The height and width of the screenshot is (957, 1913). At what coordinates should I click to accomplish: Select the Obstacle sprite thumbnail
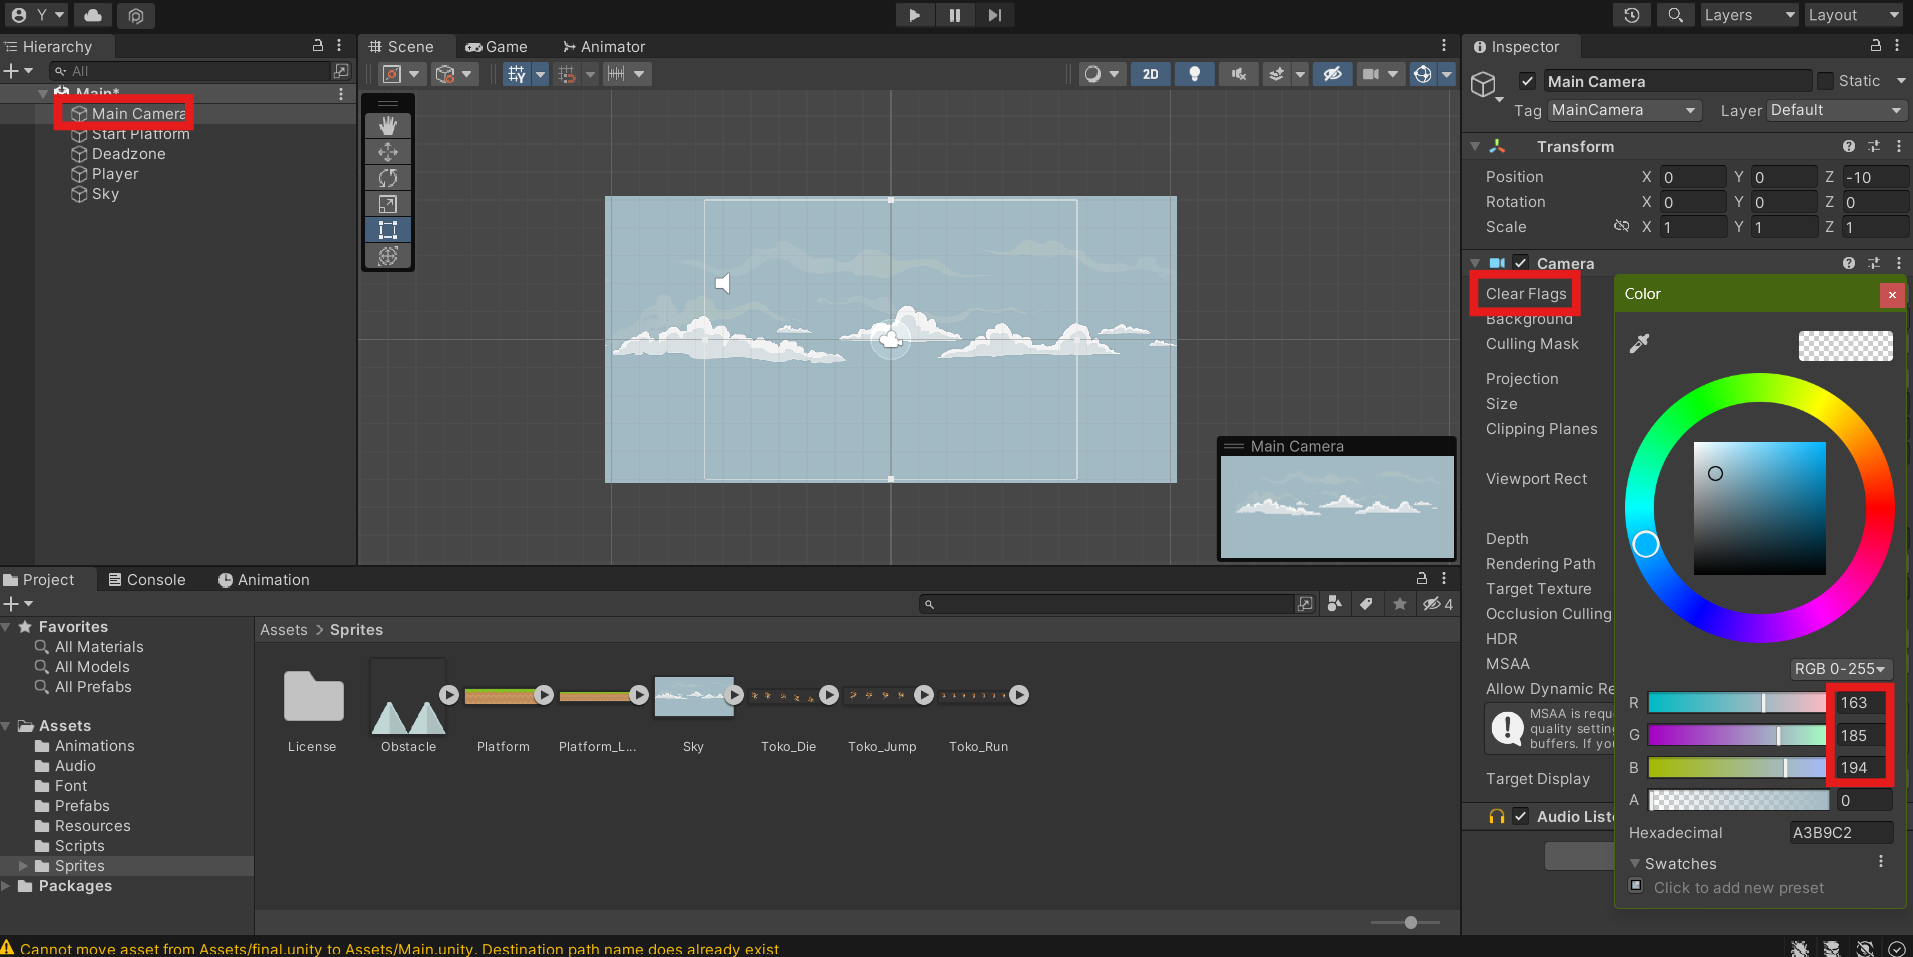click(x=408, y=696)
